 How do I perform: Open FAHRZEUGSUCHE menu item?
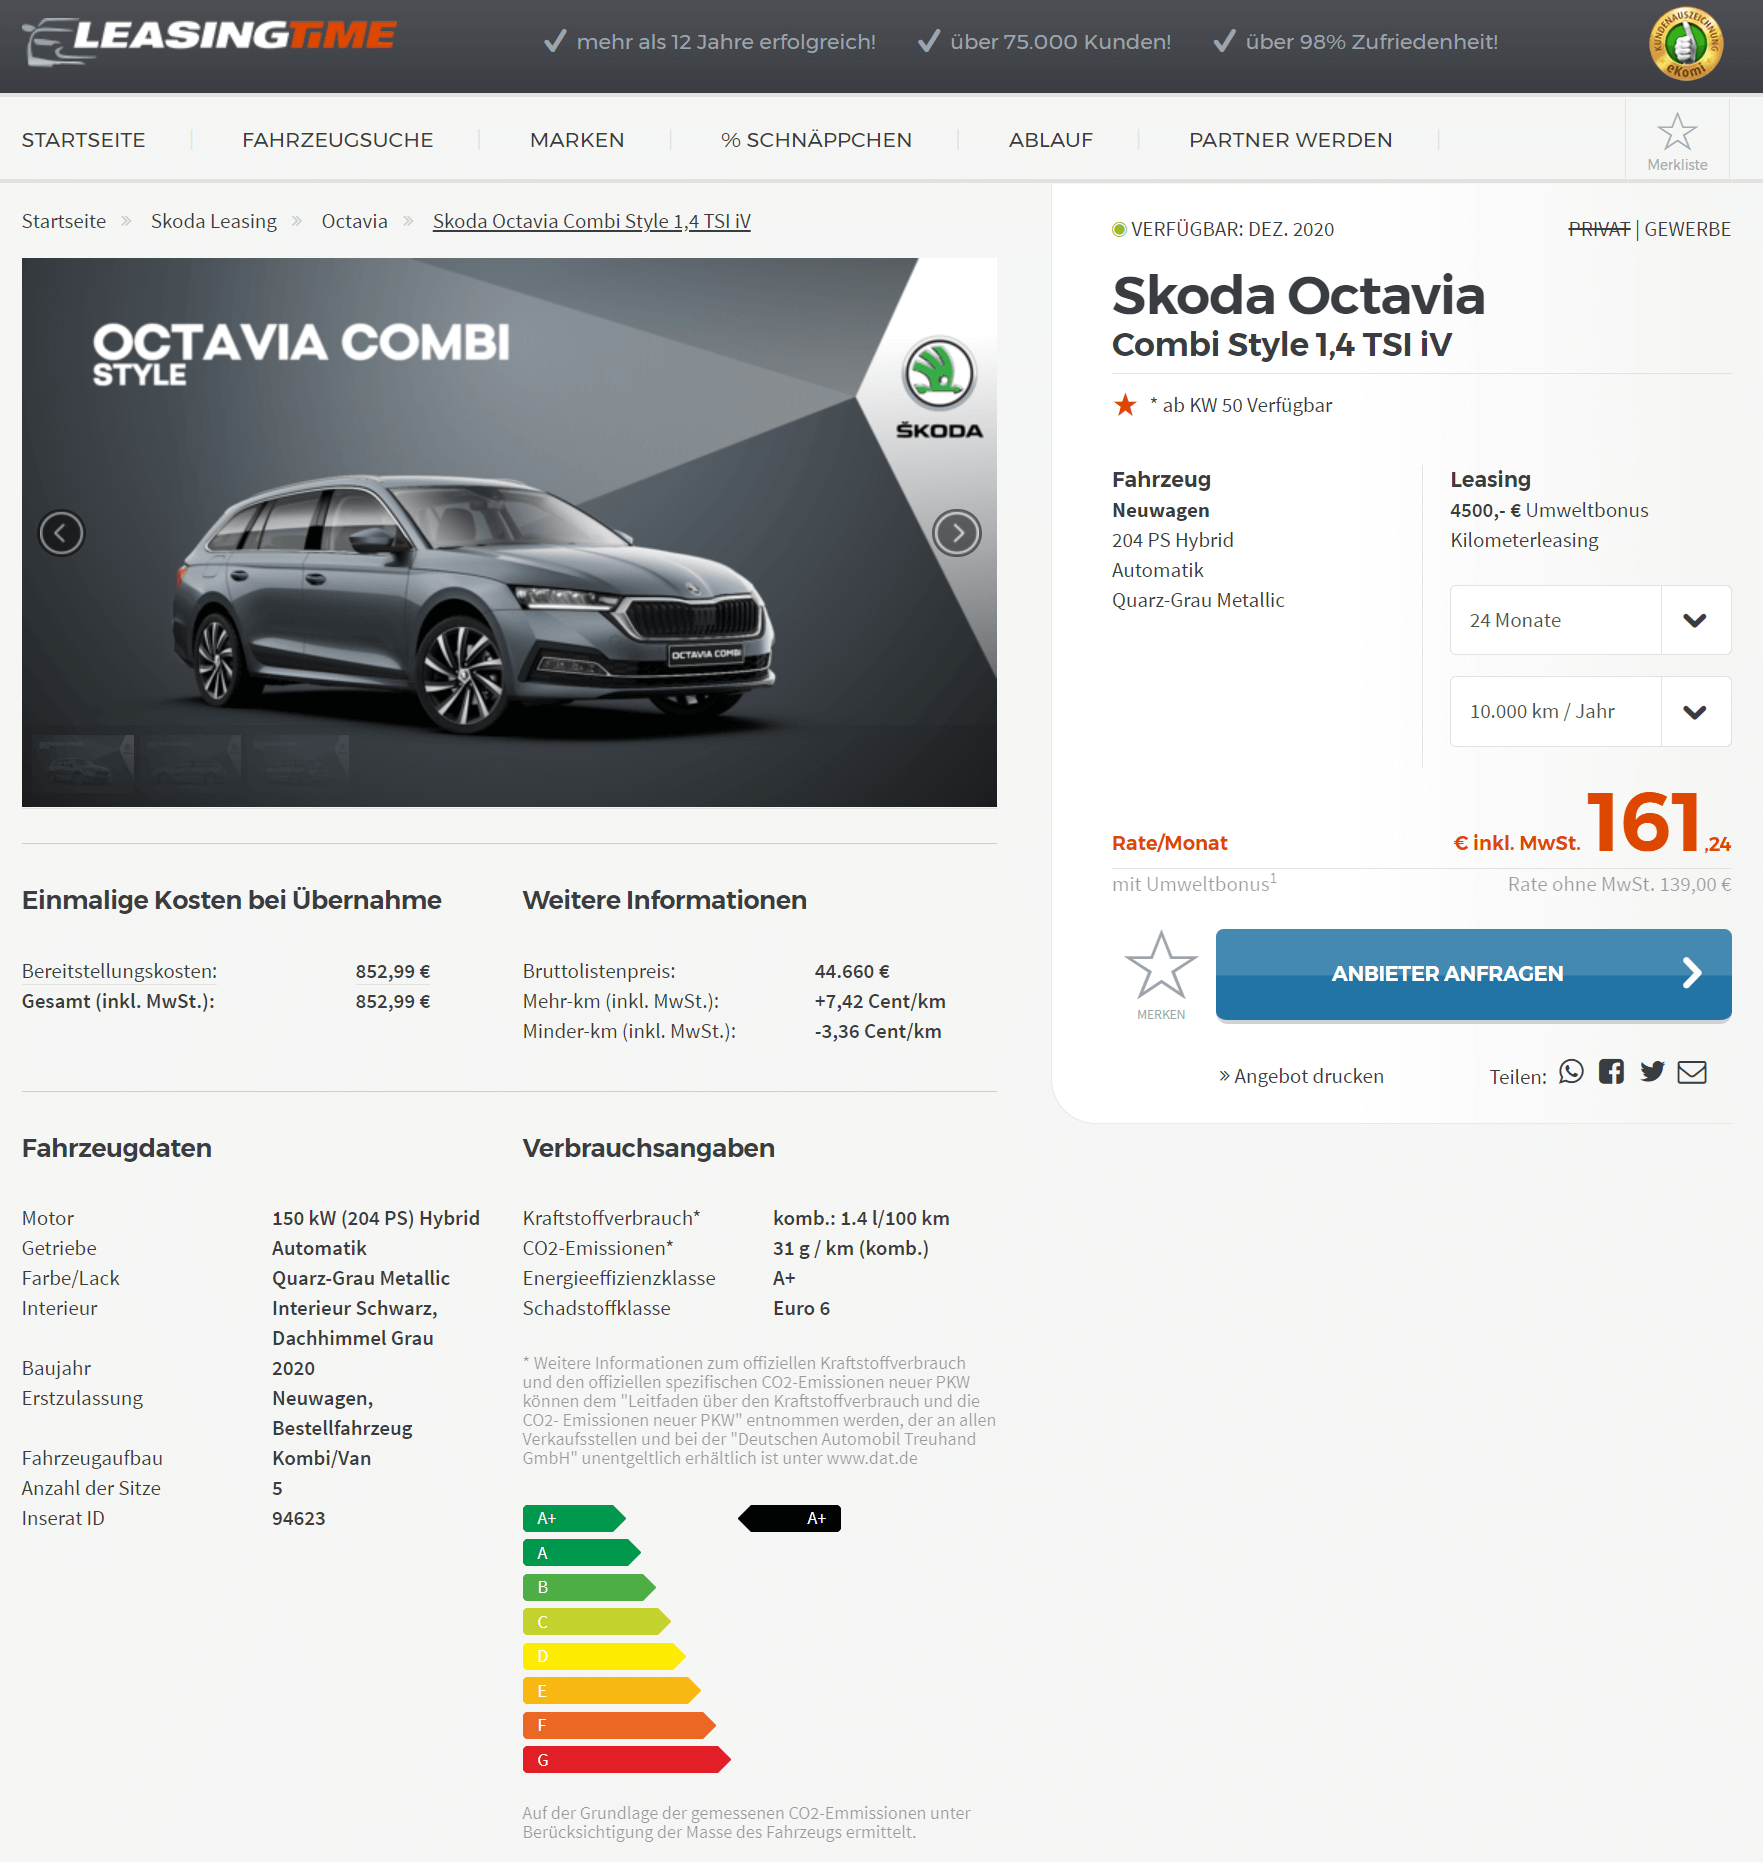pyautogui.click(x=338, y=140)
